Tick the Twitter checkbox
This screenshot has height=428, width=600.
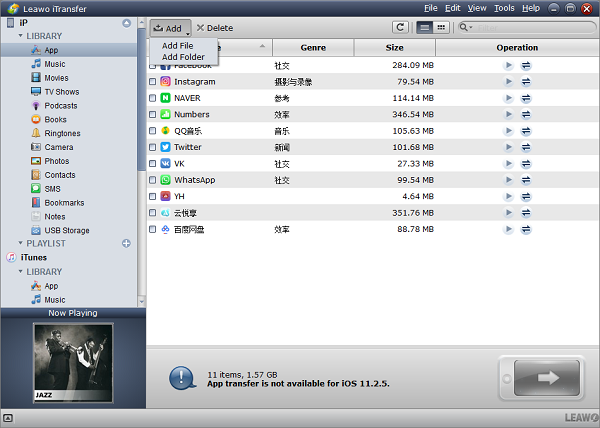tap(152, 147)
